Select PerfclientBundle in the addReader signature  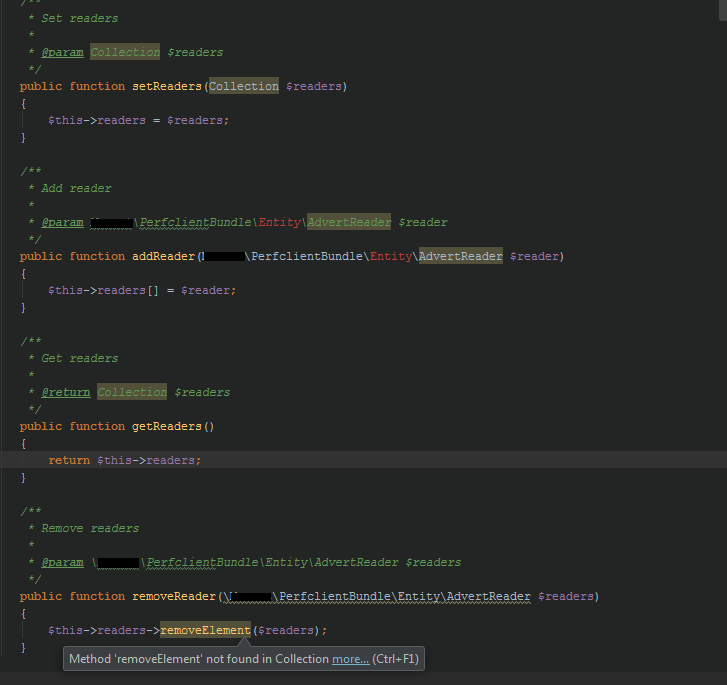point(307,256)
